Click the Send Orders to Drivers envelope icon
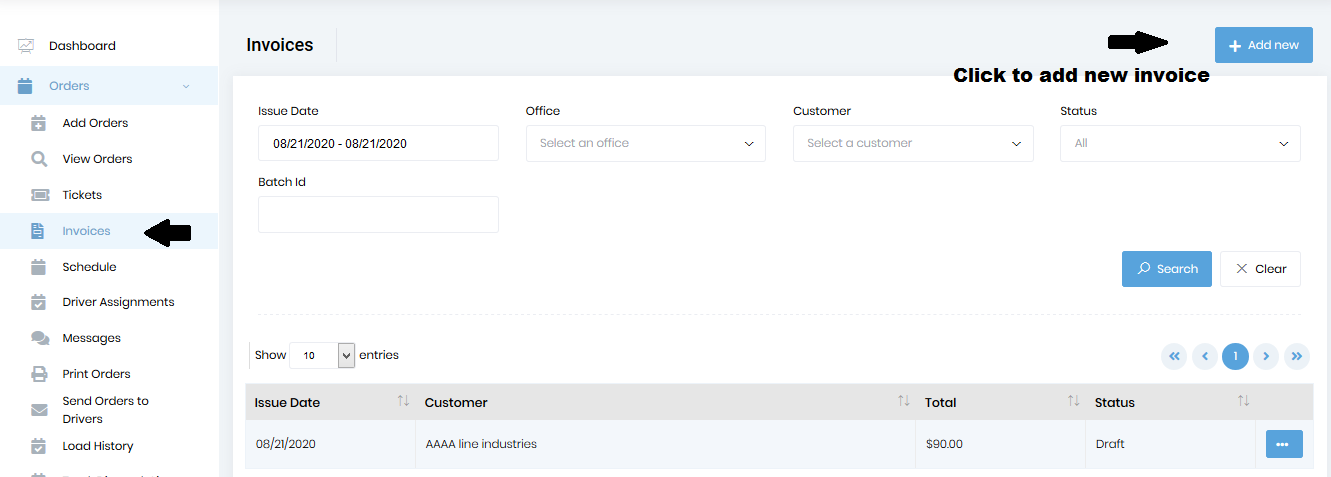This screenshot has width=1331, height=477. 39,410
